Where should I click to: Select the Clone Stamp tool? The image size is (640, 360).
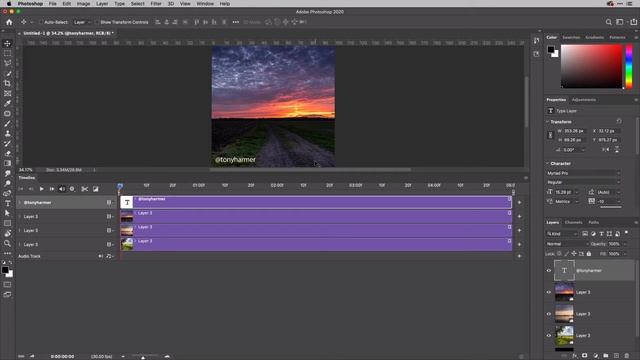7,133
